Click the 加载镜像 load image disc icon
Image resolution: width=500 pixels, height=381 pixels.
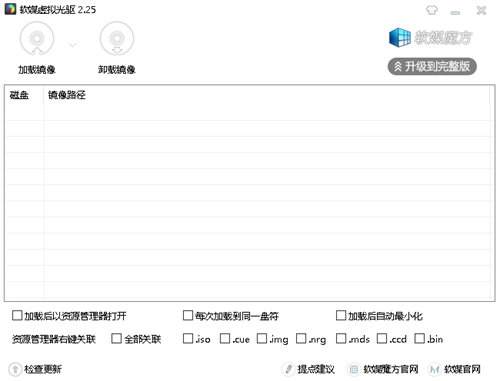37,39
